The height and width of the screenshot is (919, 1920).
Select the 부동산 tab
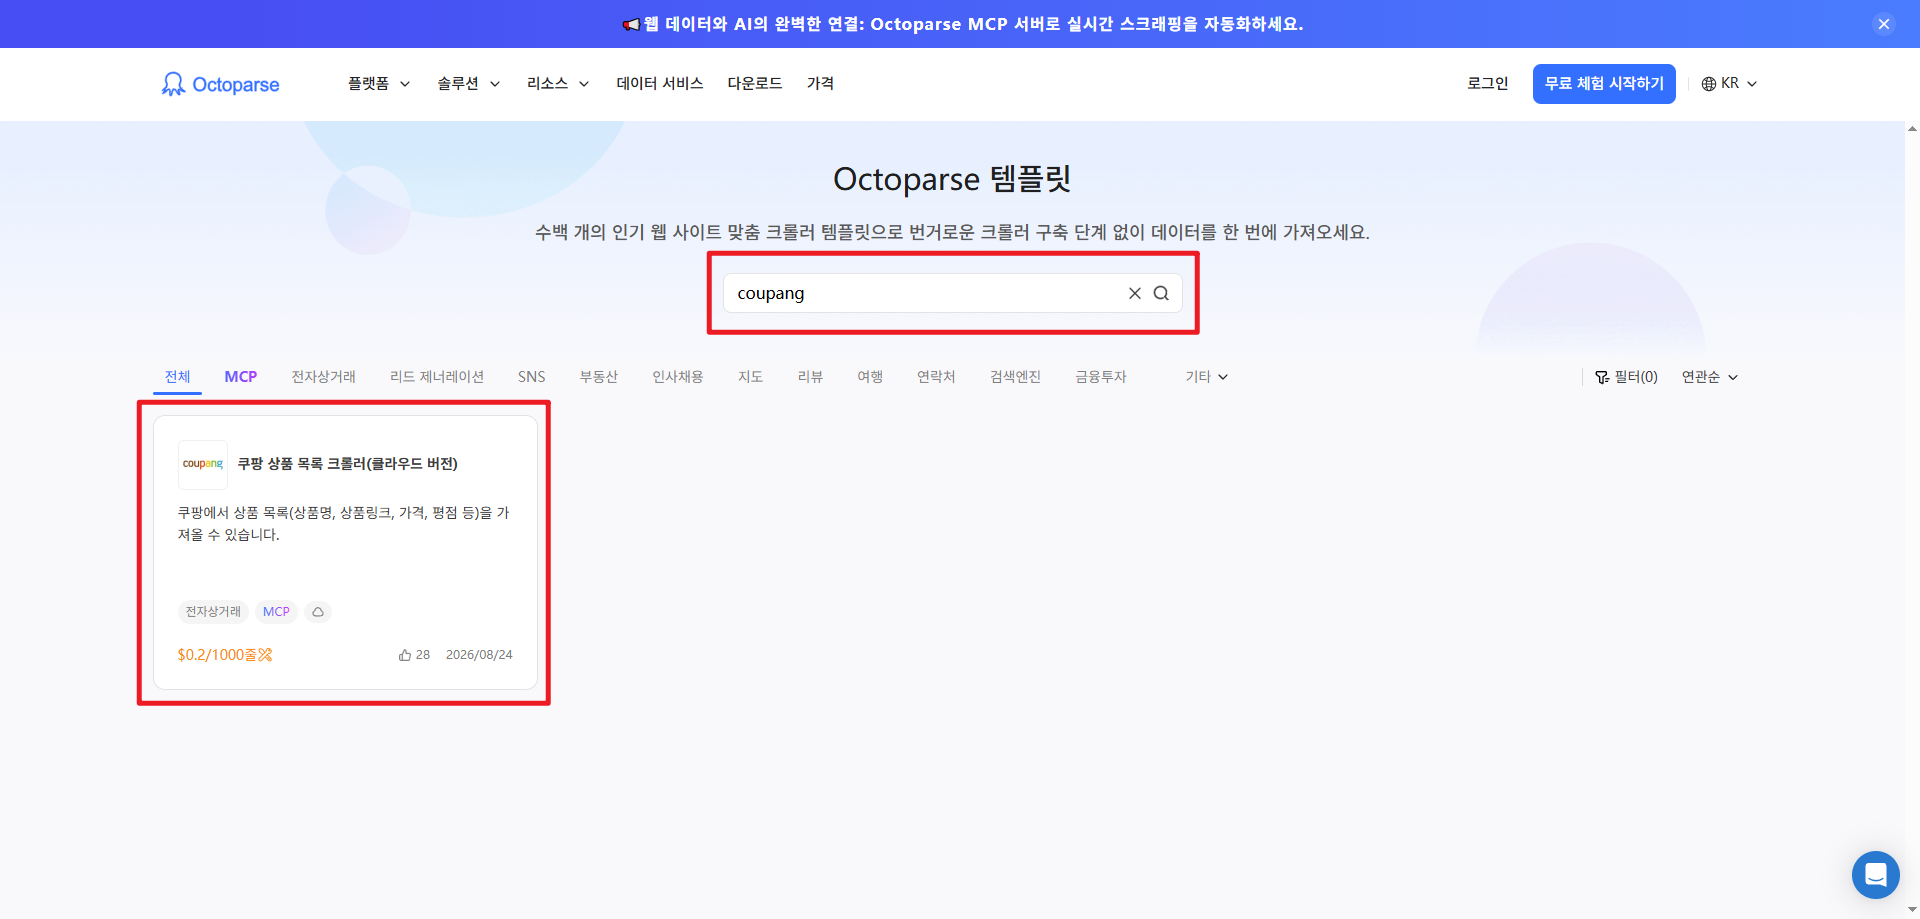[599, 377]
